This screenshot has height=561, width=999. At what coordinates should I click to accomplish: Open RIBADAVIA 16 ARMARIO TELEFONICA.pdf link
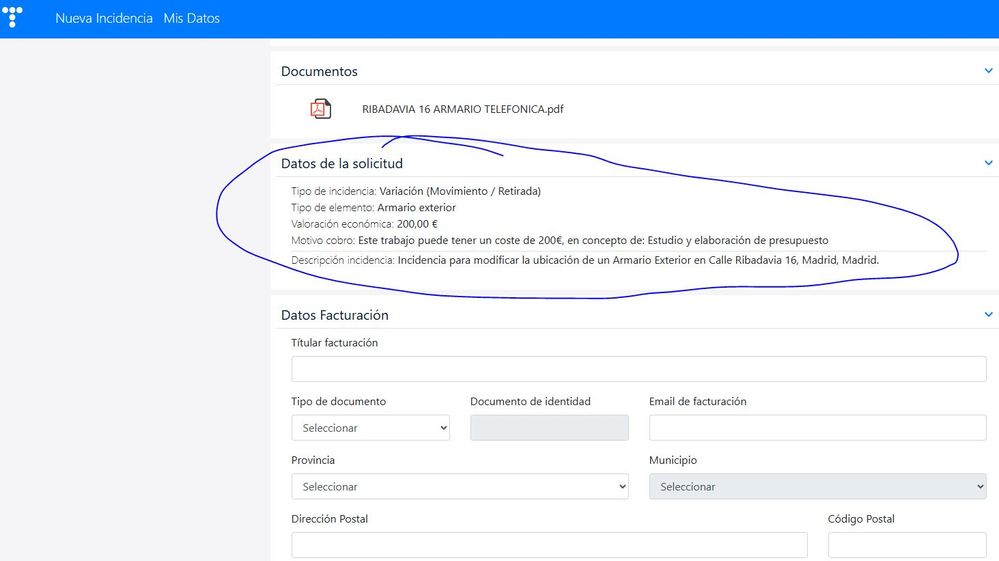pyautogui.click(x=462, y=109)
